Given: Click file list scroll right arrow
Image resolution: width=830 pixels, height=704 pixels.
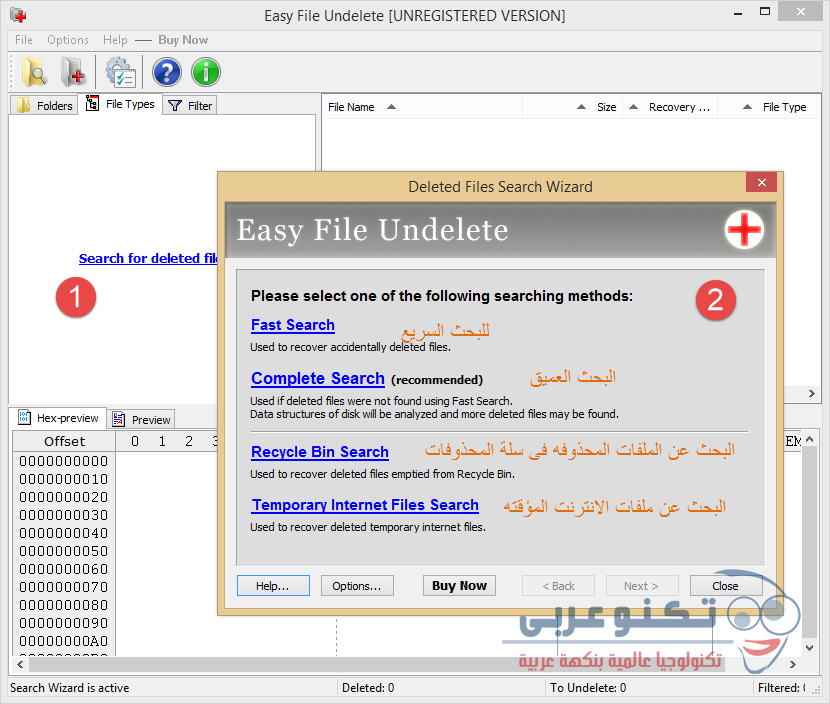Looking at the screenshot, I should (811, 393).
